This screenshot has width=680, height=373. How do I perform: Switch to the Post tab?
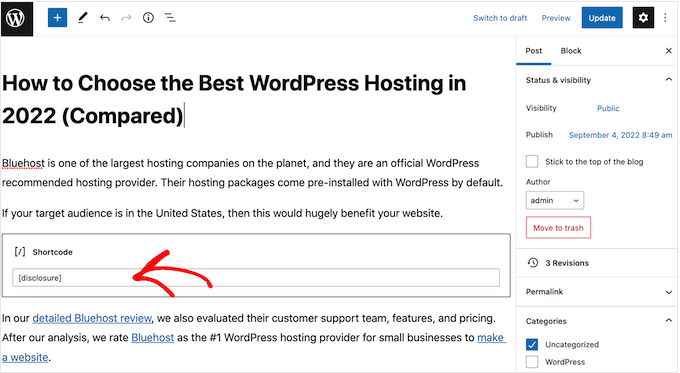[x=533, y=51]
